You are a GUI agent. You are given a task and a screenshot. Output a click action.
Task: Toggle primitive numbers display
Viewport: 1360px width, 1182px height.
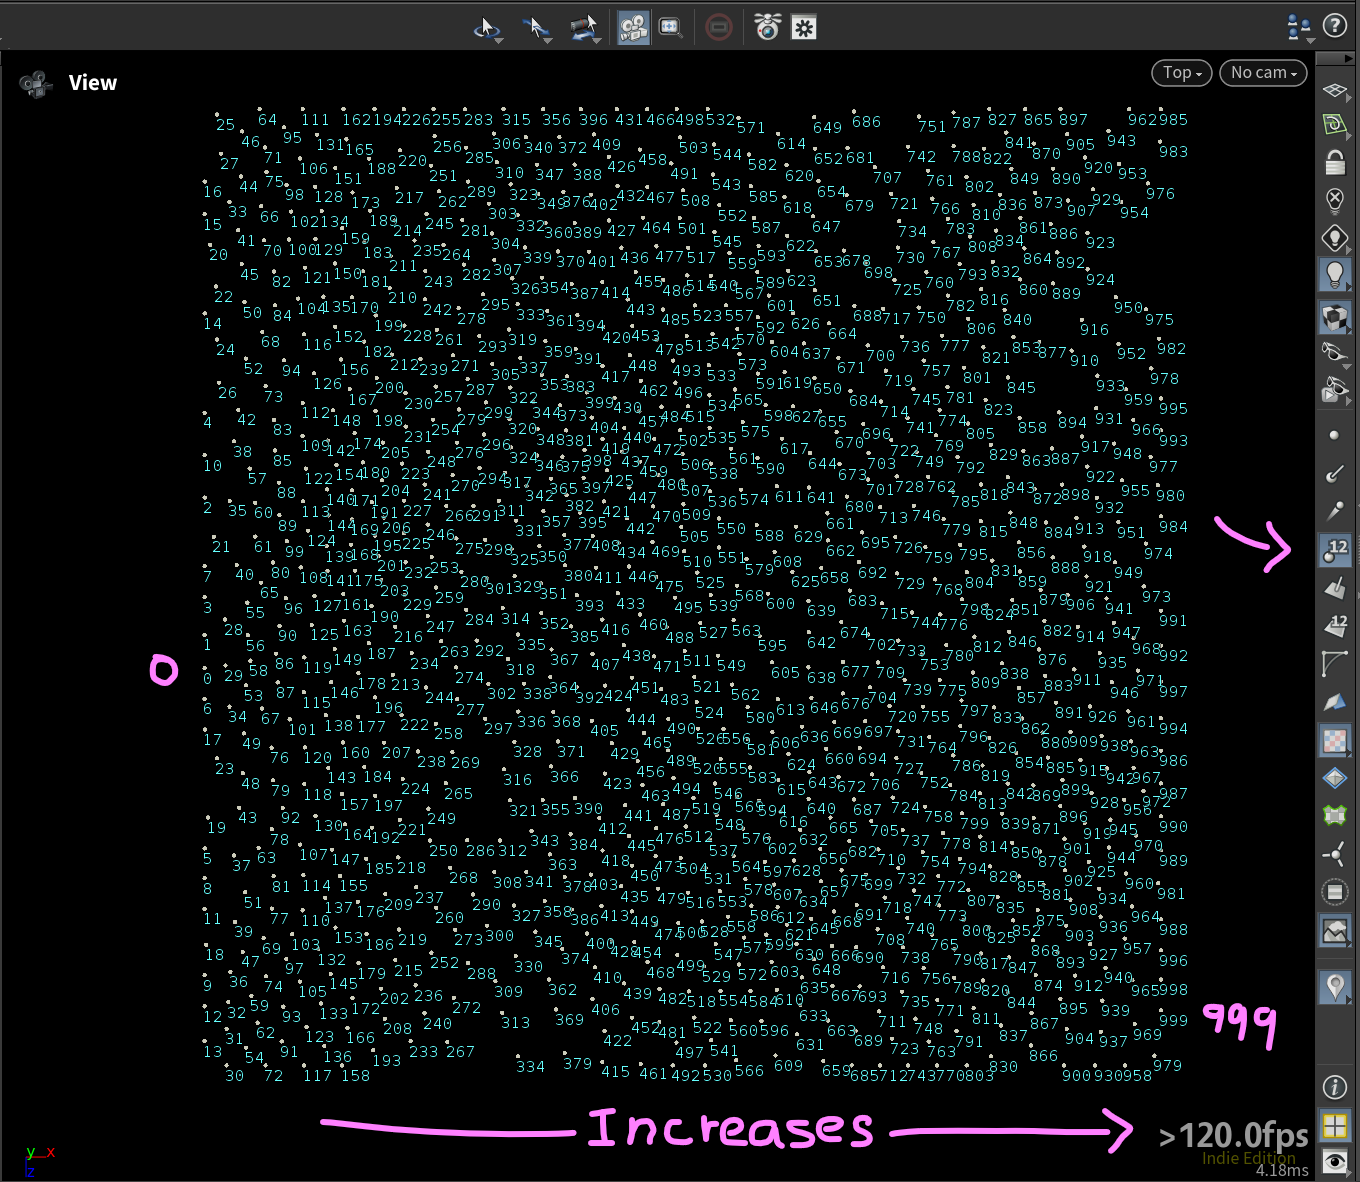click(1334, 625)
